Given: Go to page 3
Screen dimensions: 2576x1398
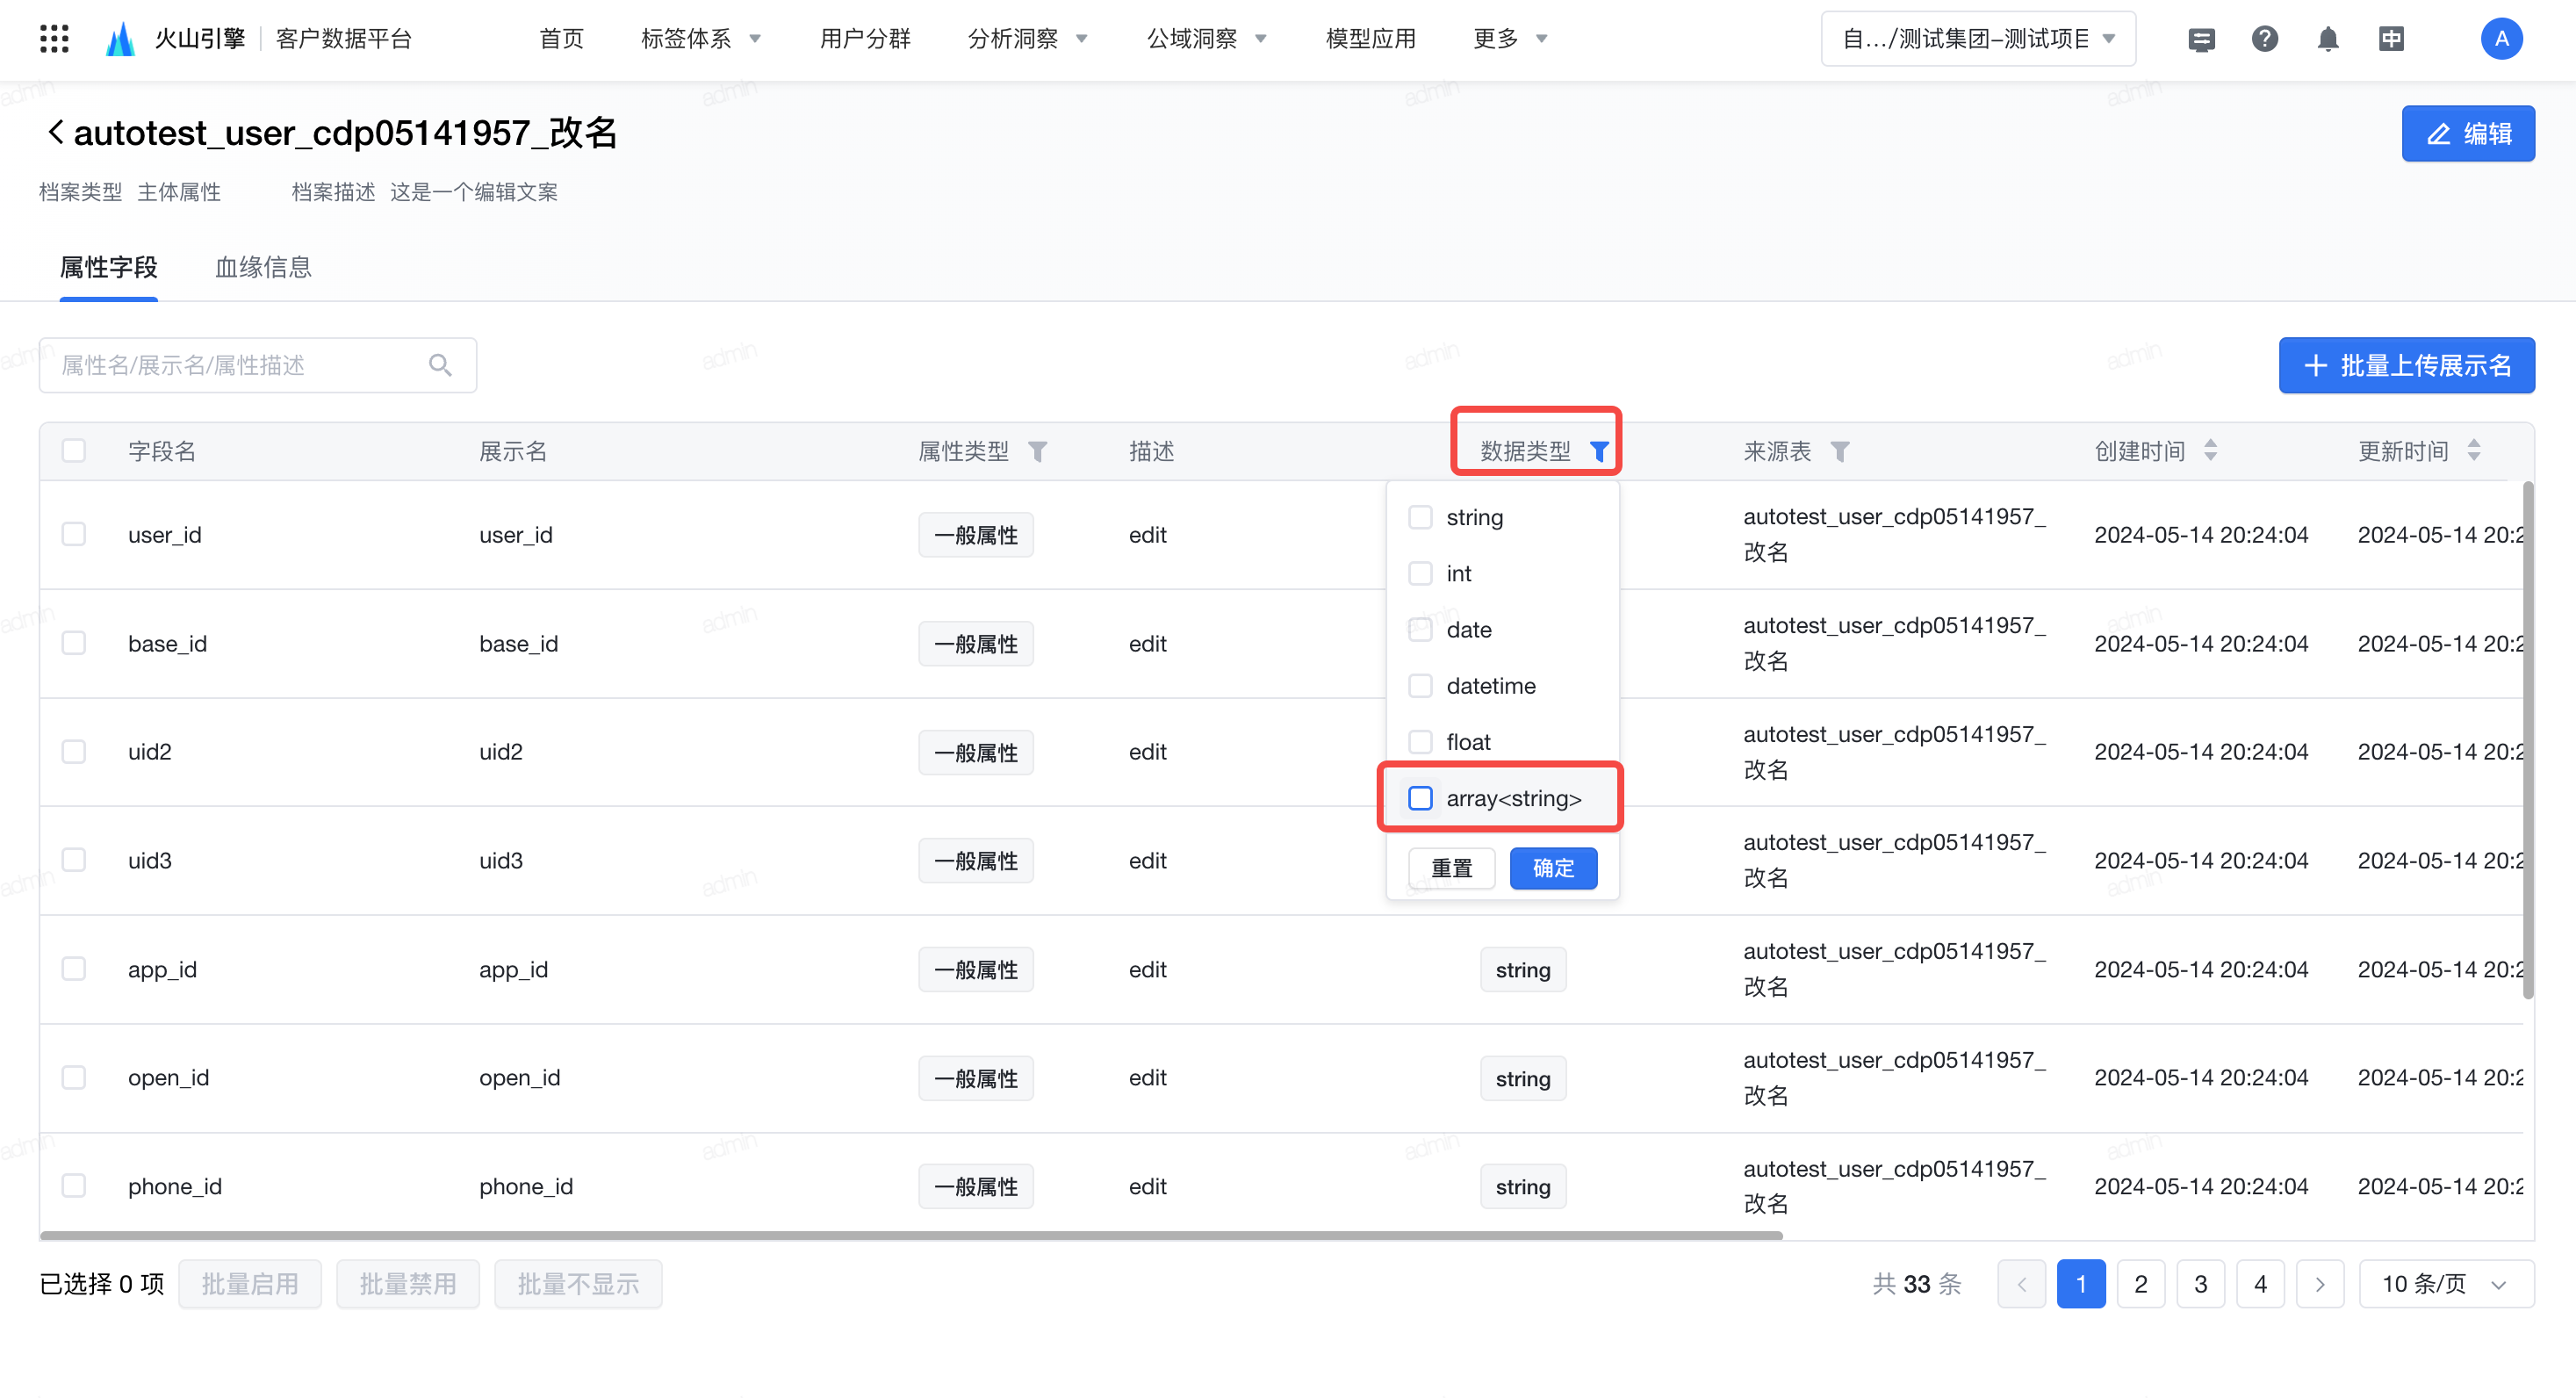Looking at the screenshot, I should 2200,1283.
